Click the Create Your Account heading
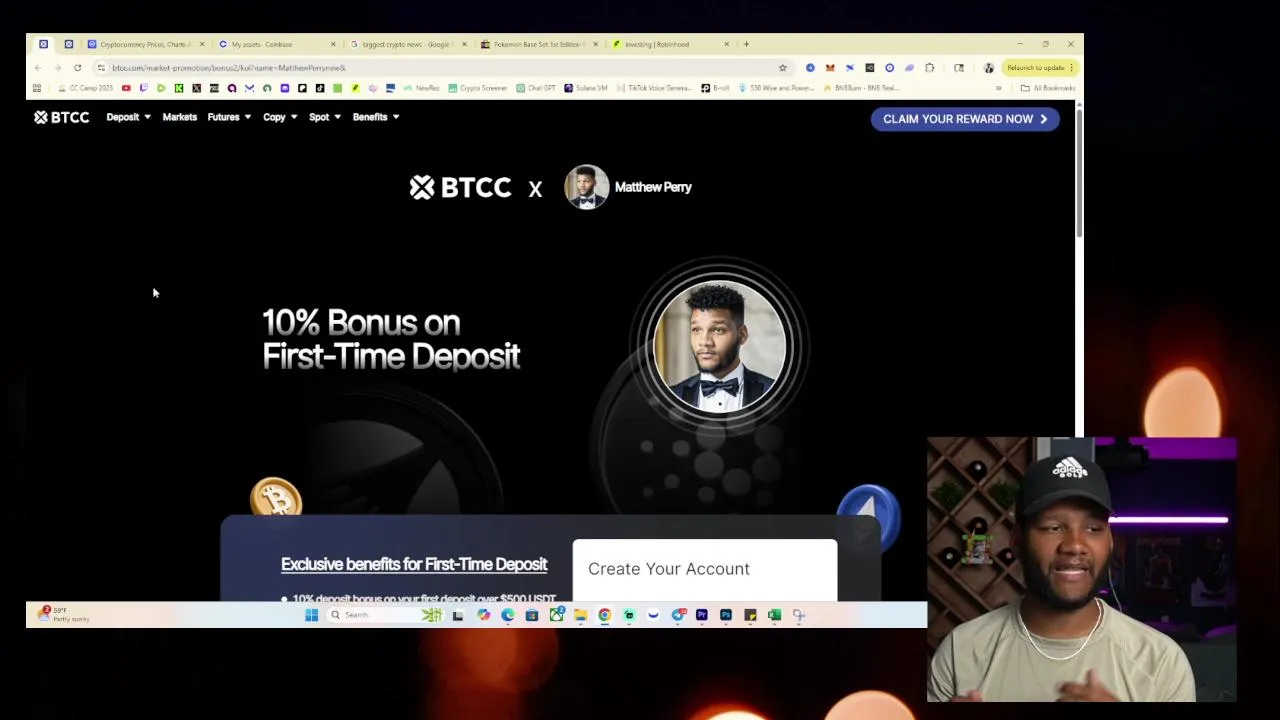Screen dimensions: 1280x720 pos(669,569)
